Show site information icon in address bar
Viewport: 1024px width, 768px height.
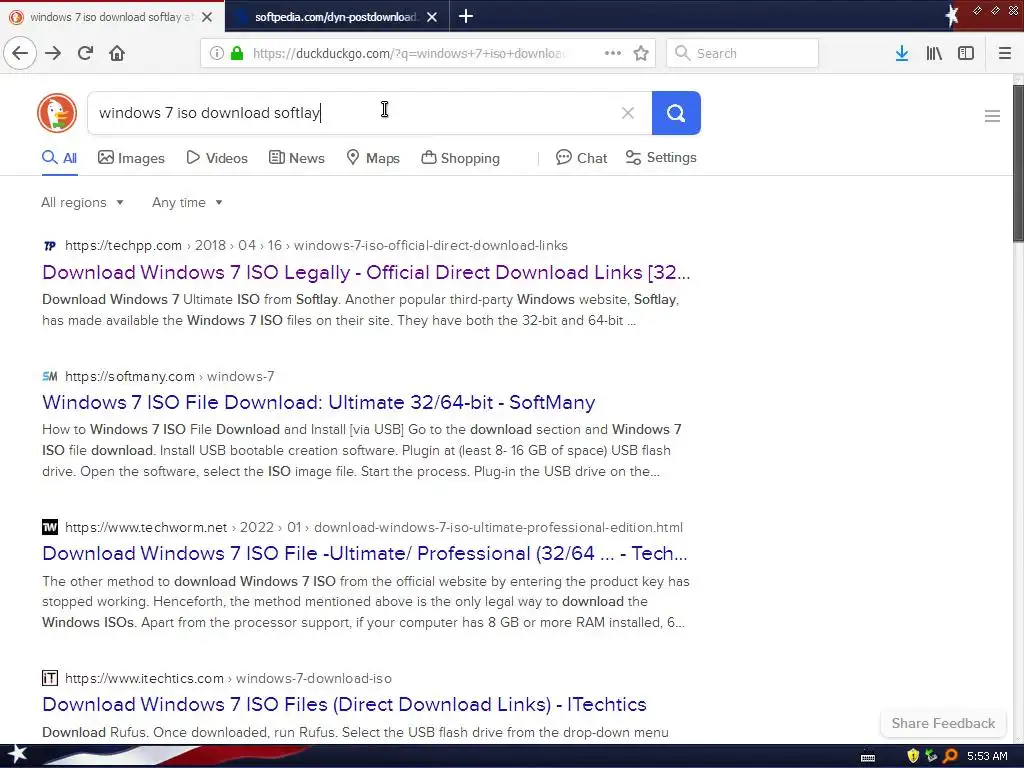coord(216,53)
